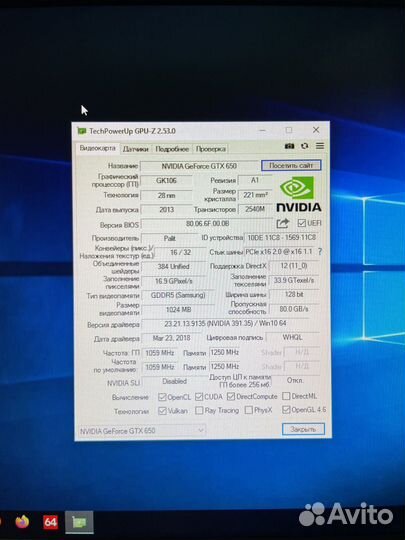
Task: Take a GPU-Z screenshot with camera icon
Action: click(289, 146)
